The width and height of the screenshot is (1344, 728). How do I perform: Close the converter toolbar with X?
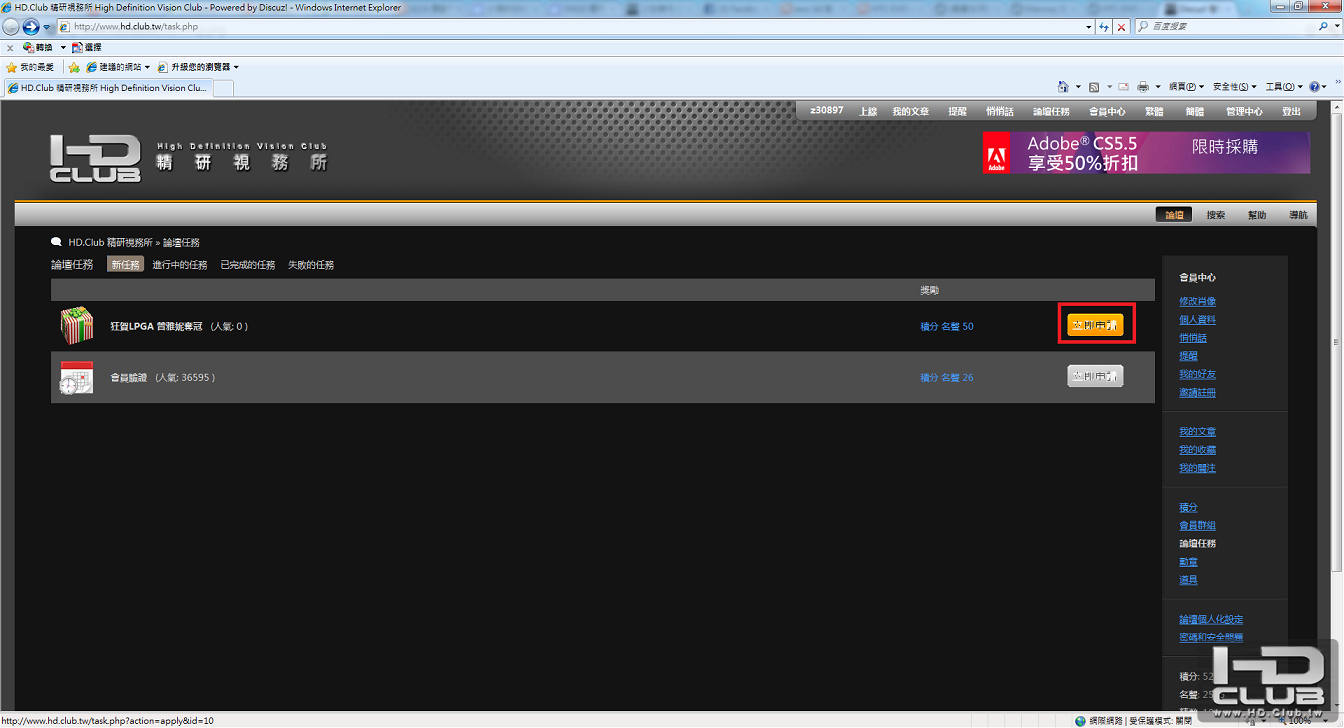click(10, 47)
